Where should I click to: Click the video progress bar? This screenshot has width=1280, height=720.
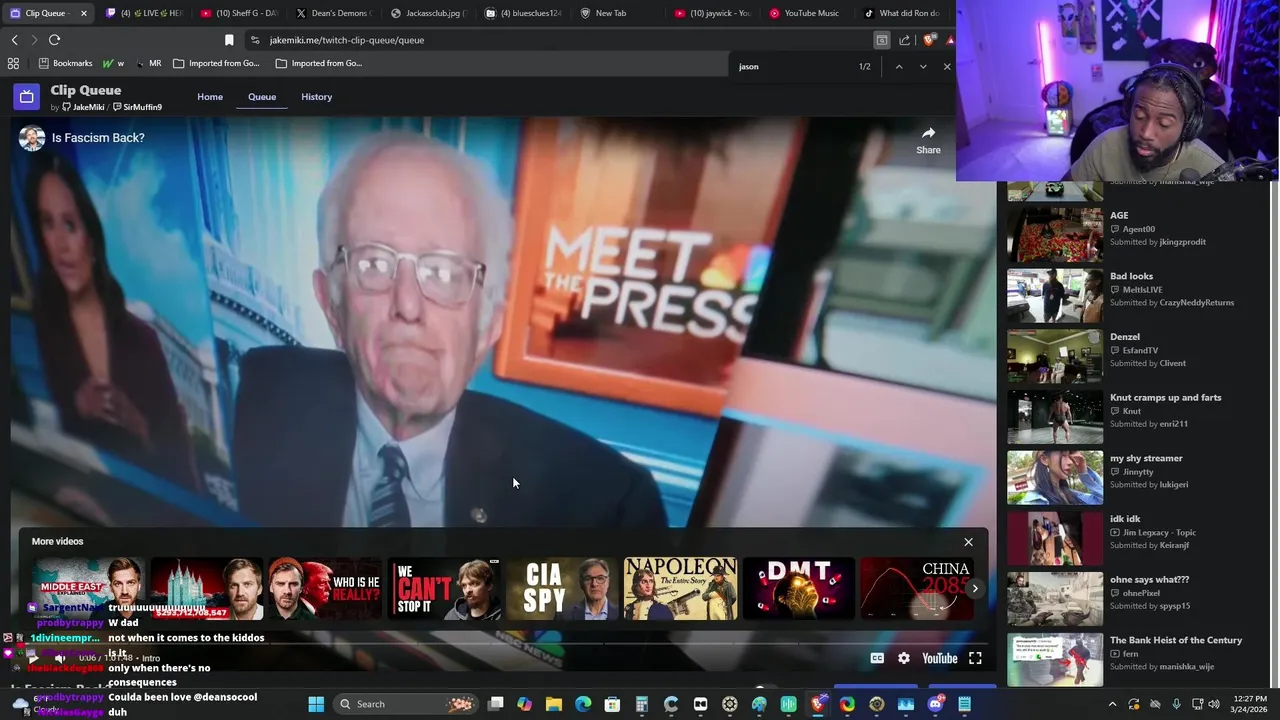(x=503, y=644)
